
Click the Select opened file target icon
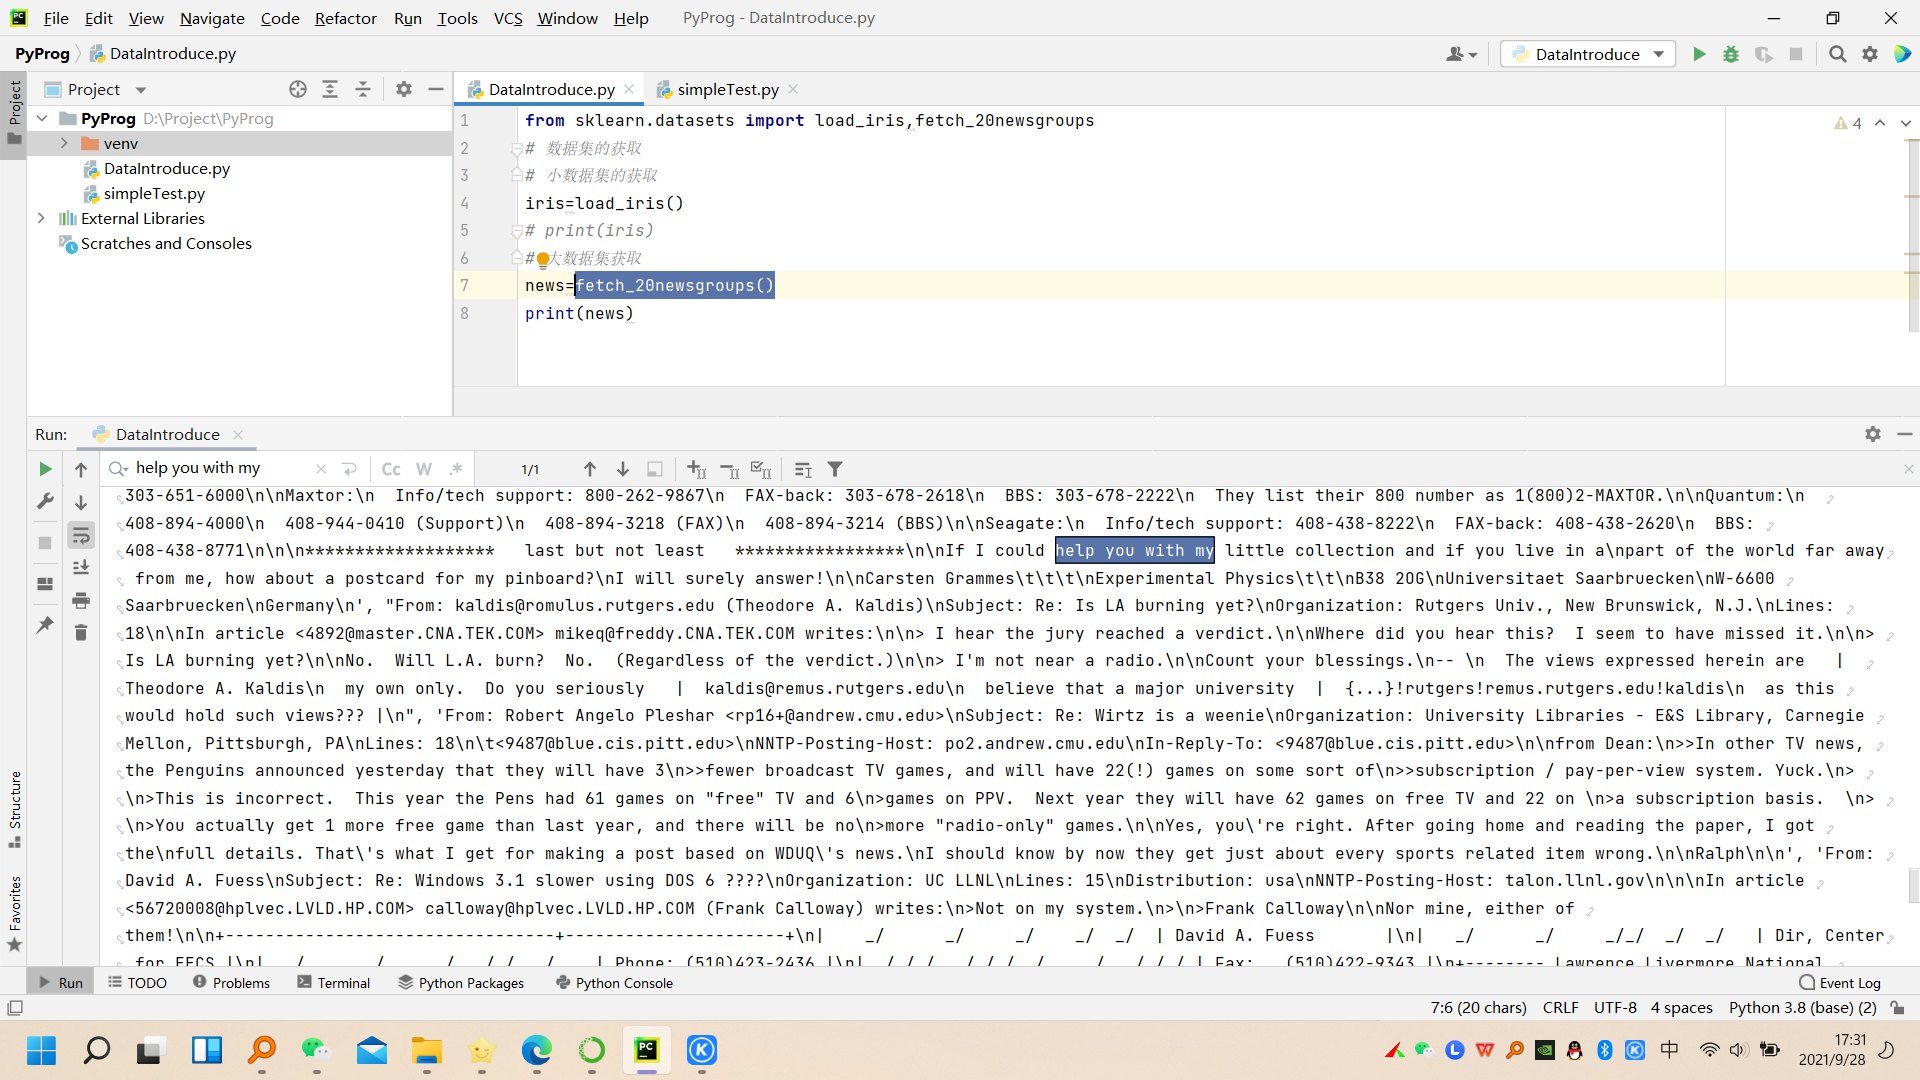298,89
